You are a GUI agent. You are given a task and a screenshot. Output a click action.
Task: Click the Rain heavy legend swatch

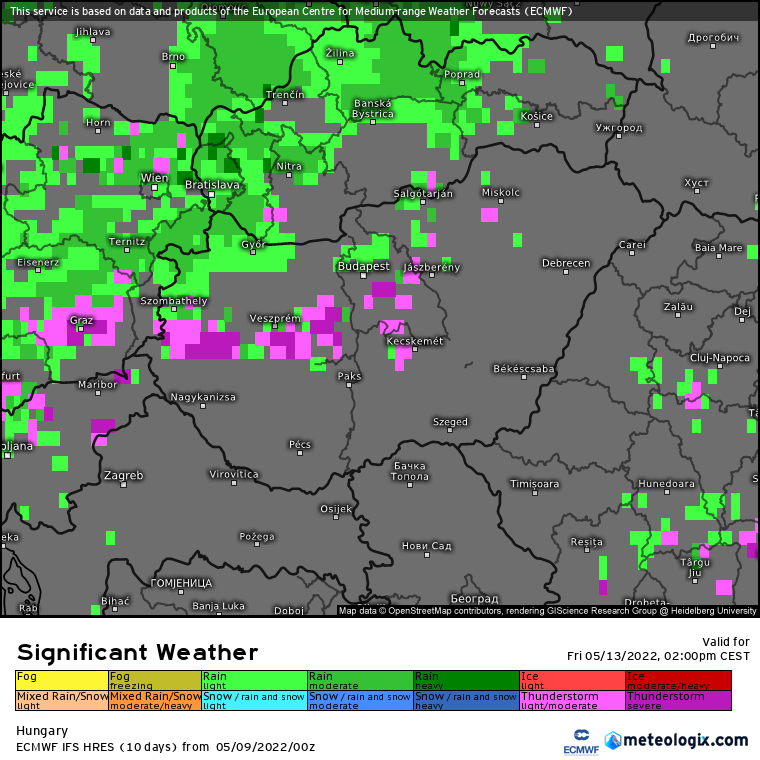(x=464, y=680)
